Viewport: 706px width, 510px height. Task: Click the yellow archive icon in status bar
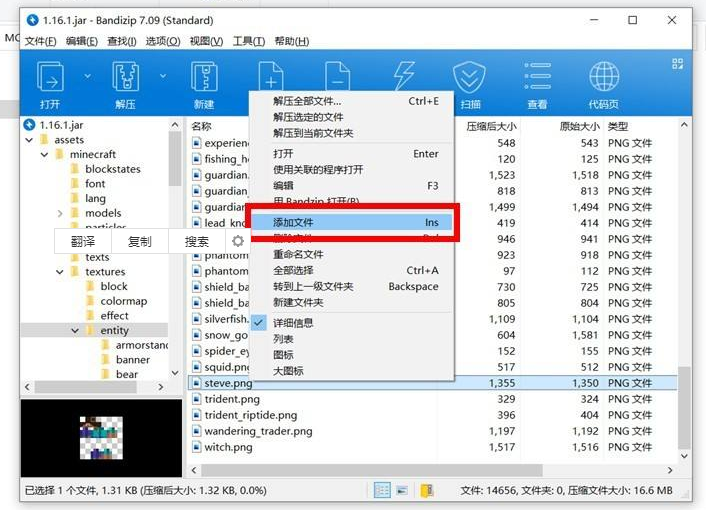point(426,490)
